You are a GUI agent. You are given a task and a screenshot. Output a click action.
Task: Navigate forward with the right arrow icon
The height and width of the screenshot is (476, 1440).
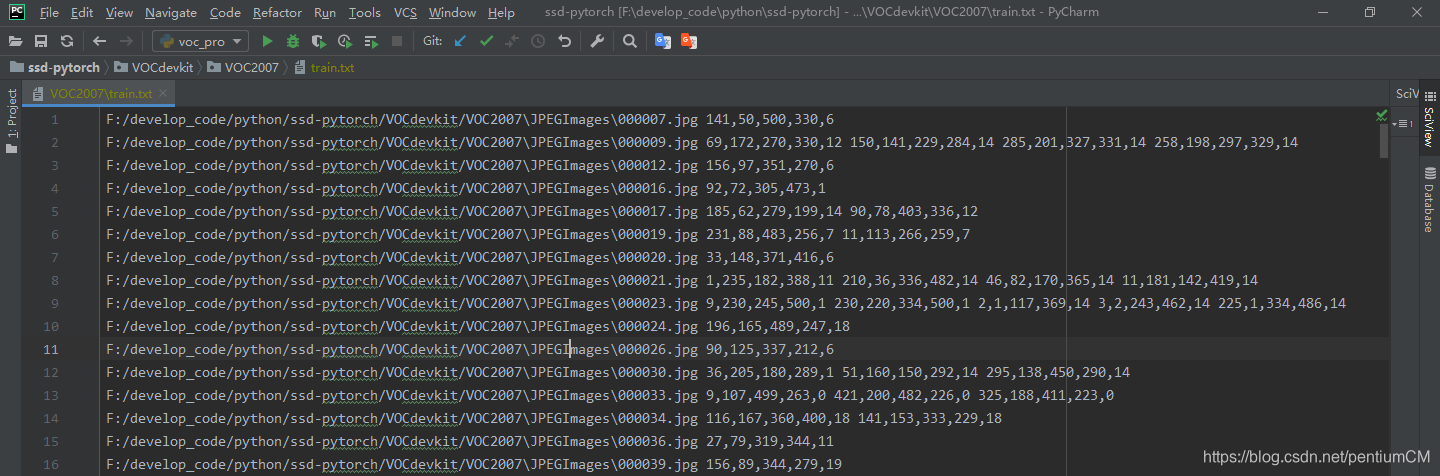[x=126, y=41]
